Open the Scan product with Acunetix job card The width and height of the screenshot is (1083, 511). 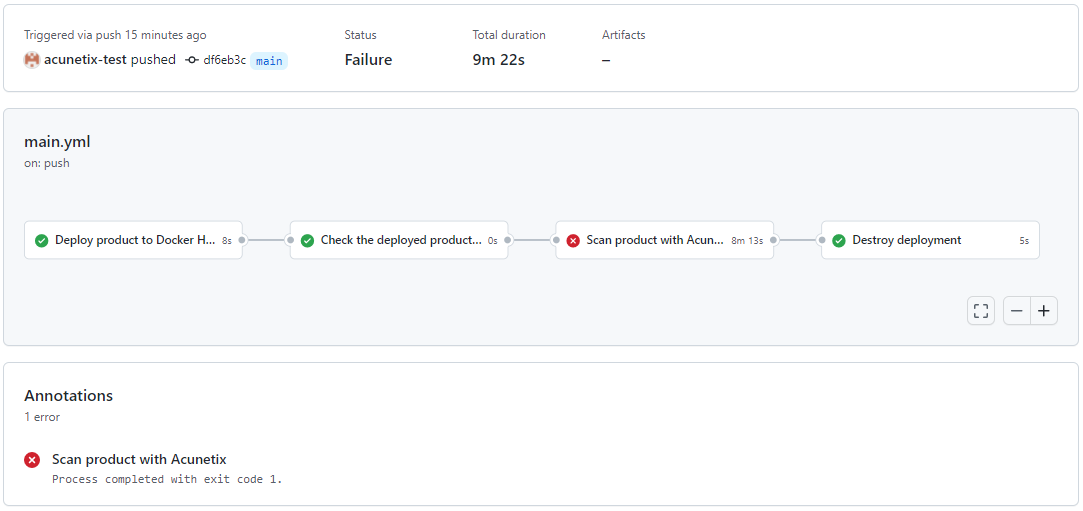664,240
